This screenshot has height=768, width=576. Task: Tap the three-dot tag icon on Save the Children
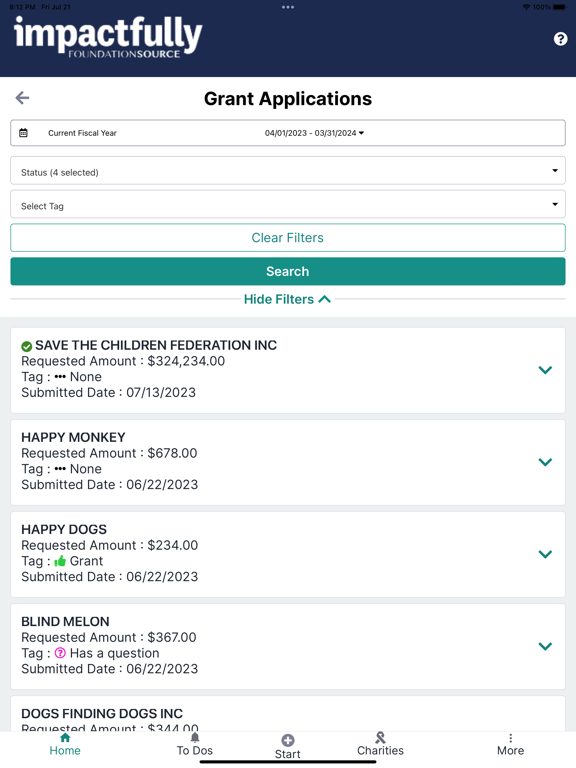[x=60, y=377]
